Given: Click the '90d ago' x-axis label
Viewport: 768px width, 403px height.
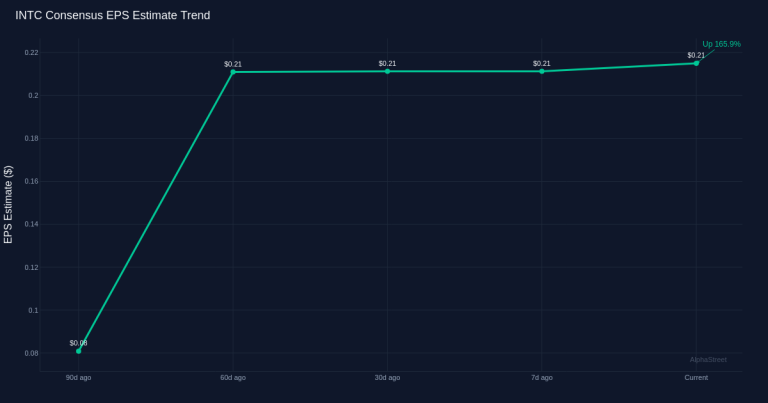Looking at the screenshot, I should click(78, 378).
